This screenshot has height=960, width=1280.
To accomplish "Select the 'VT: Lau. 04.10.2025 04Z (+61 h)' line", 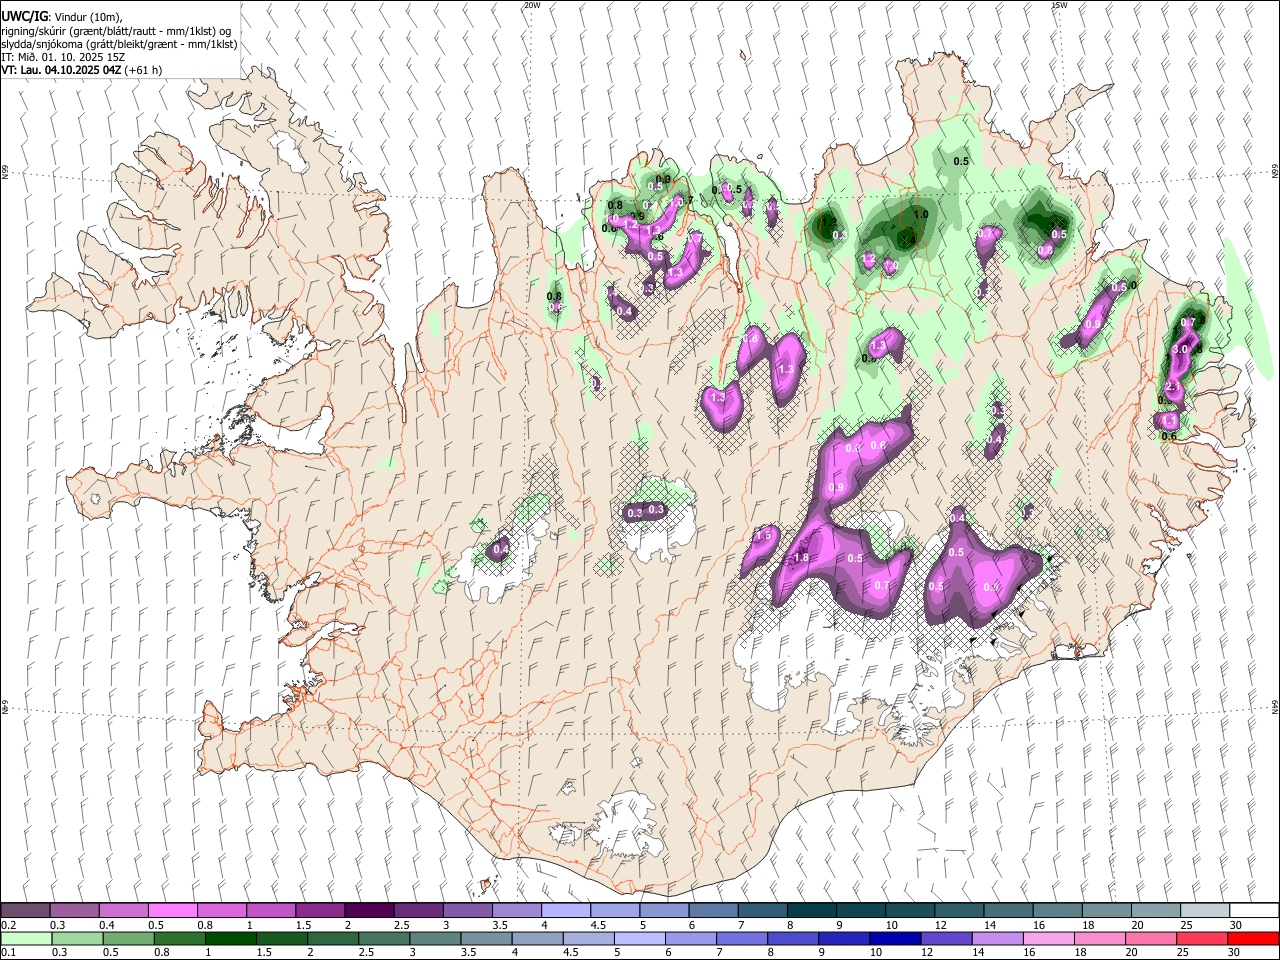I will (82, 70).
